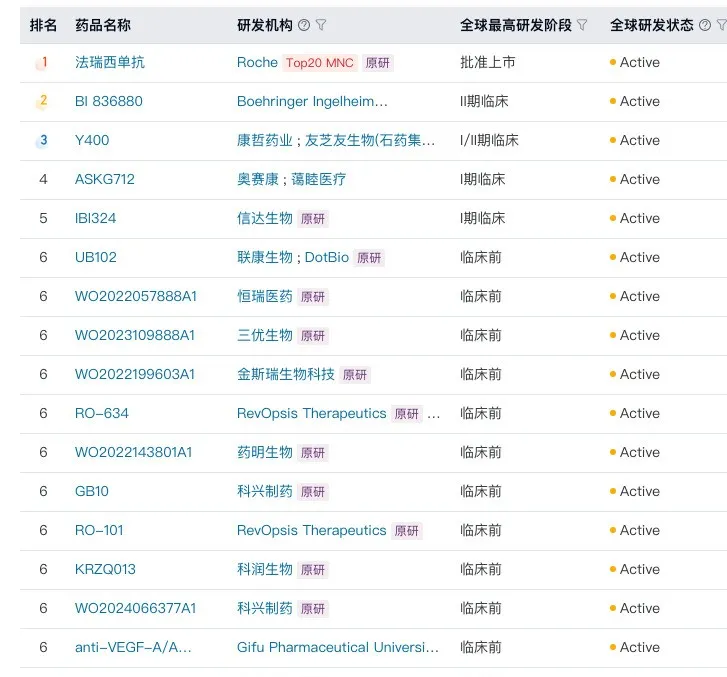Open drug 法瑞西单抗 details

point(110,62)
